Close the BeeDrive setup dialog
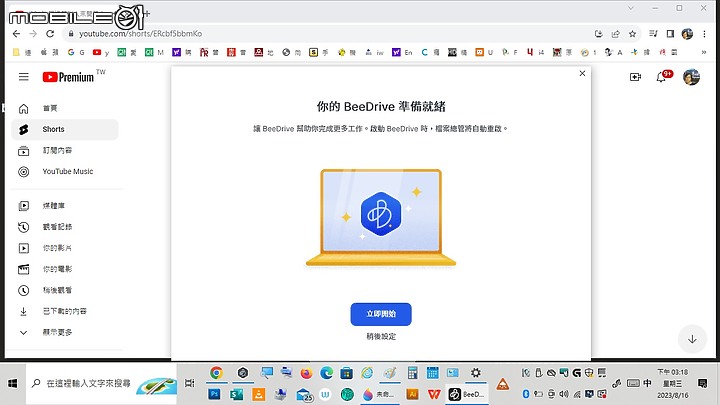The width and height of the screenshot is (720, 405). tap(582, 73)
